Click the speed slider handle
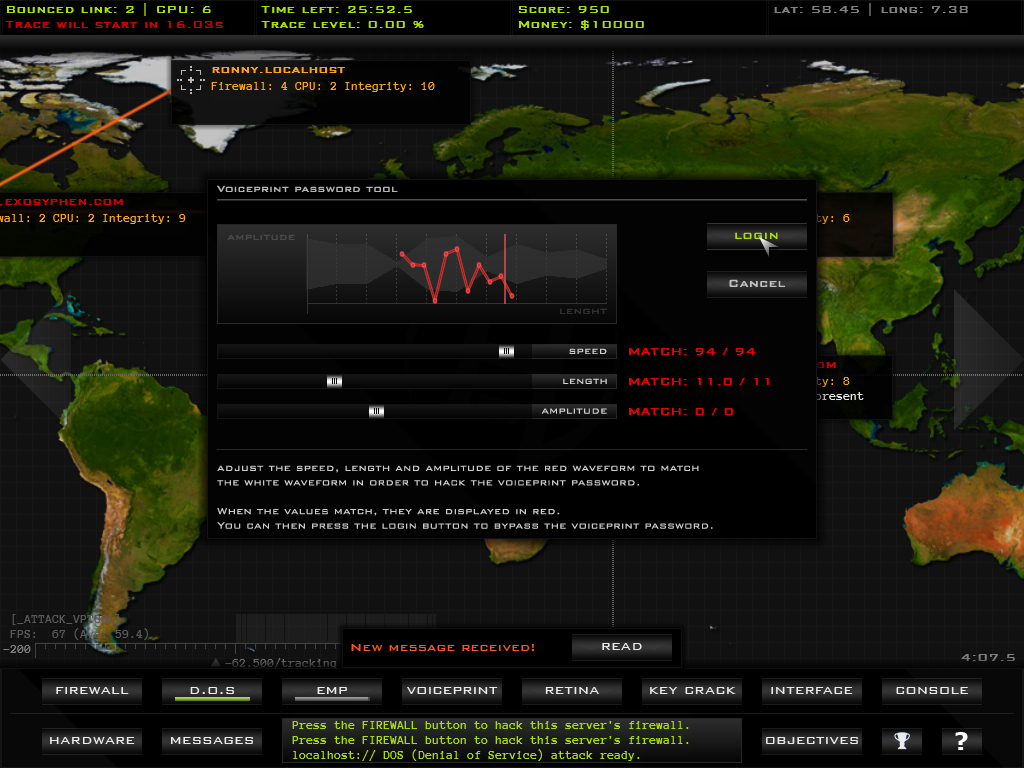This screenshot has height=768, width=1024. click(x=507, y=351)
